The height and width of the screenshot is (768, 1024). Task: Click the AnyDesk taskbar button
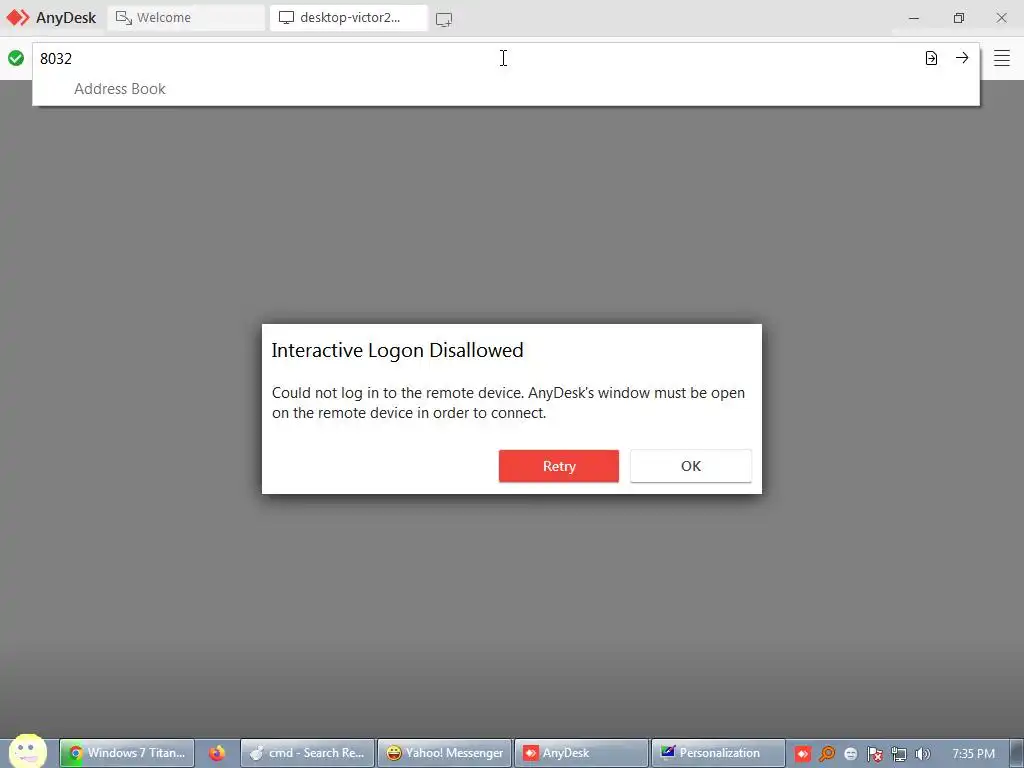(x=582, y=753)
